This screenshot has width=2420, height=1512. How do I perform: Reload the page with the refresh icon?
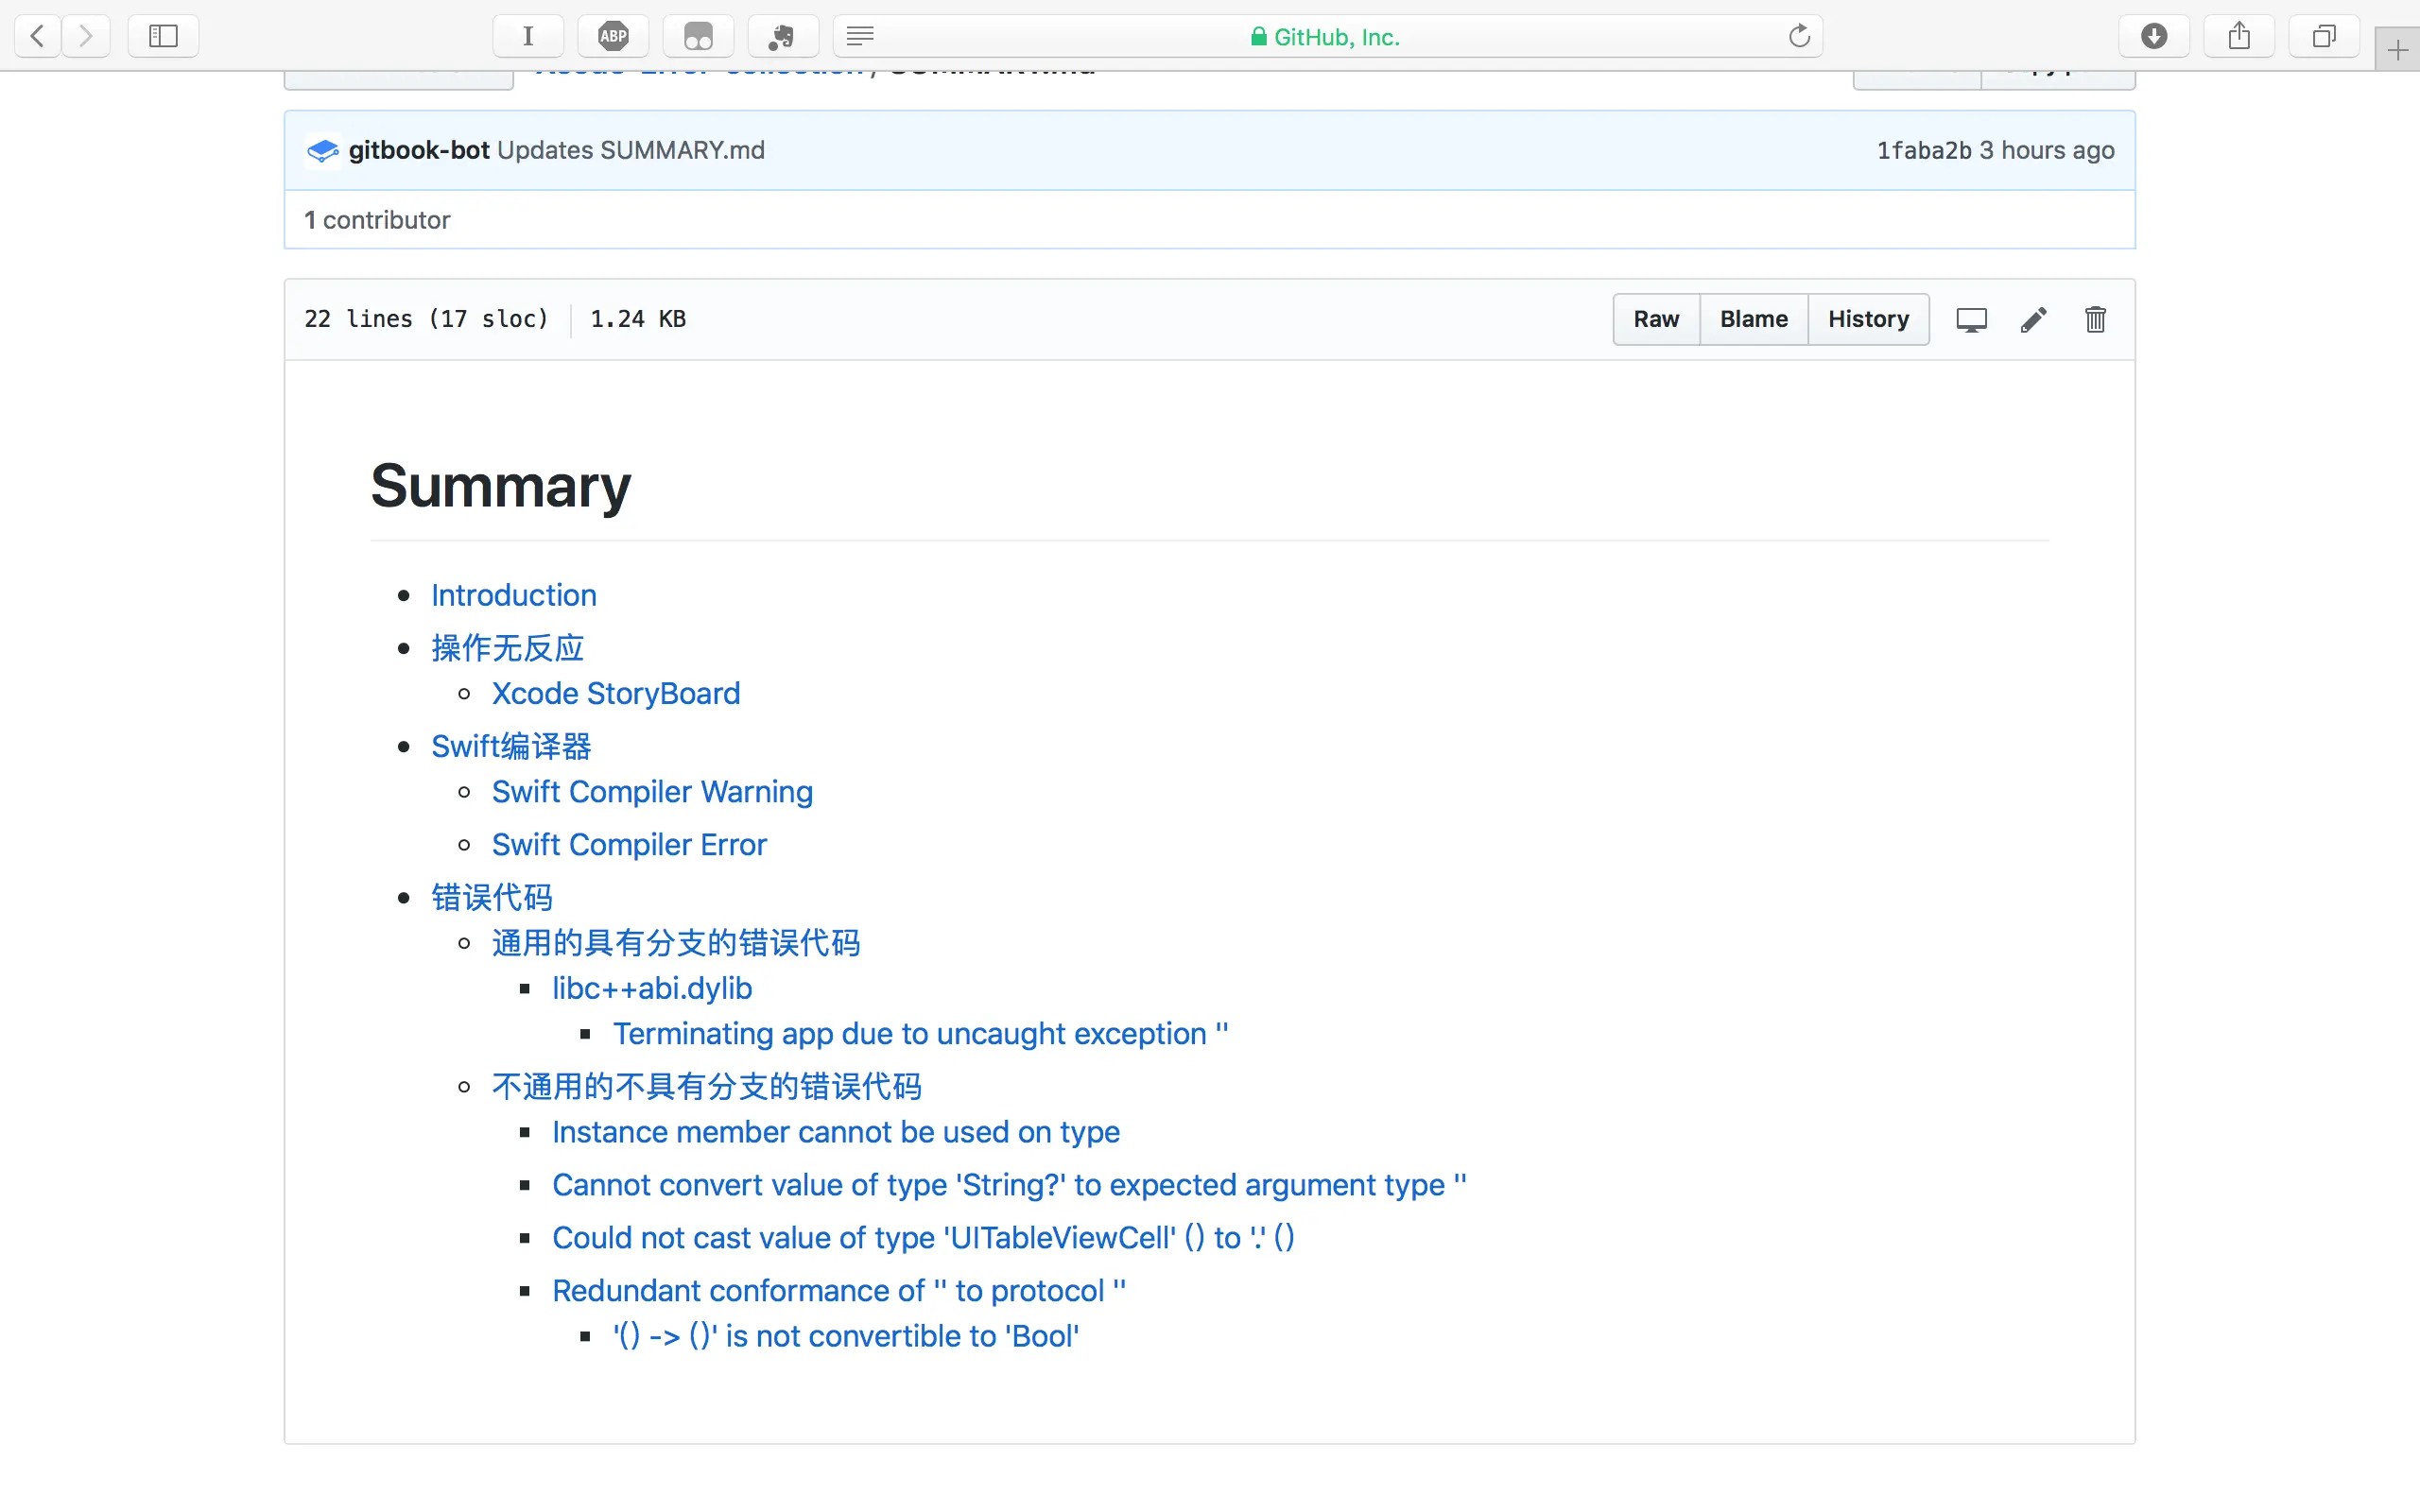pos(1799,37)
